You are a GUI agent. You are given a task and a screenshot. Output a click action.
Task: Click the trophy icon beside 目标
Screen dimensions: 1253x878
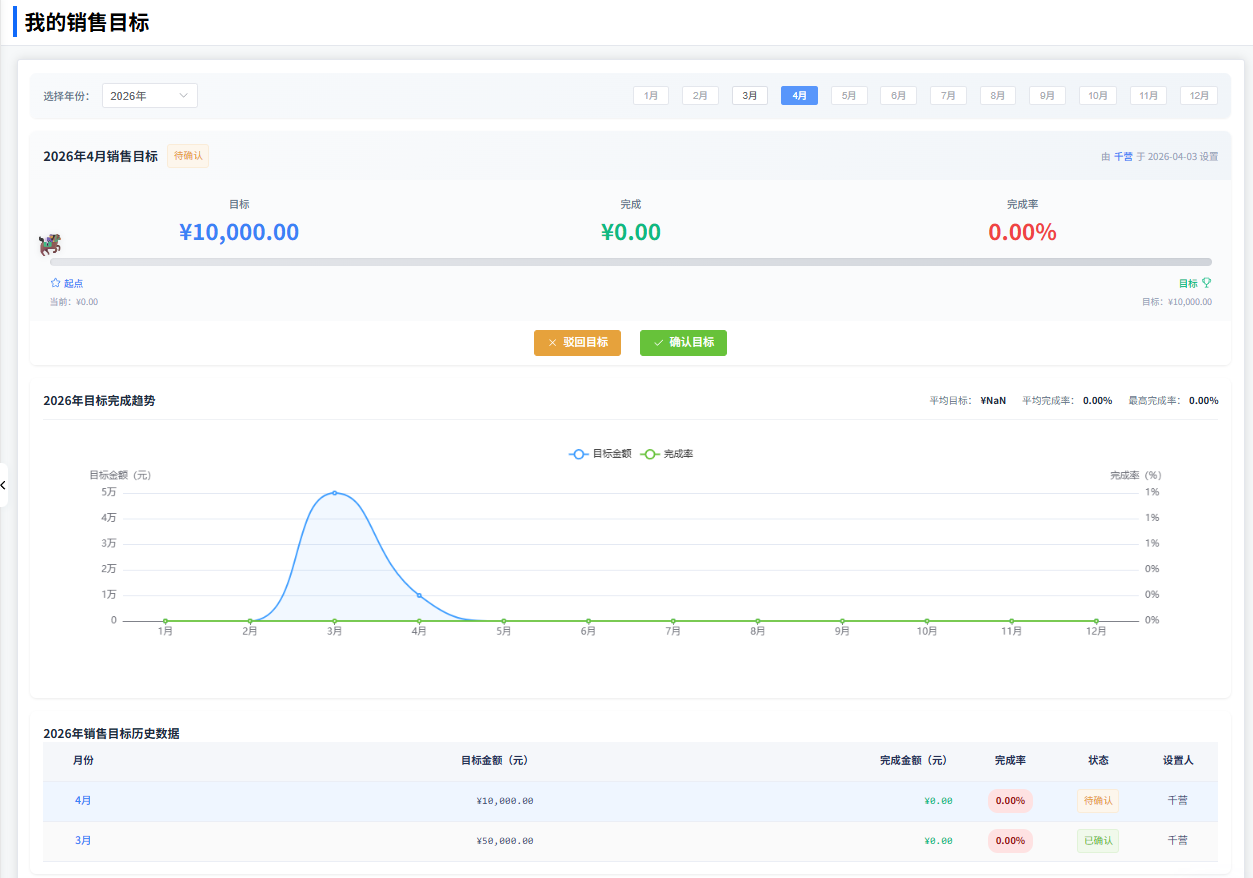(x=1206, y=283)
